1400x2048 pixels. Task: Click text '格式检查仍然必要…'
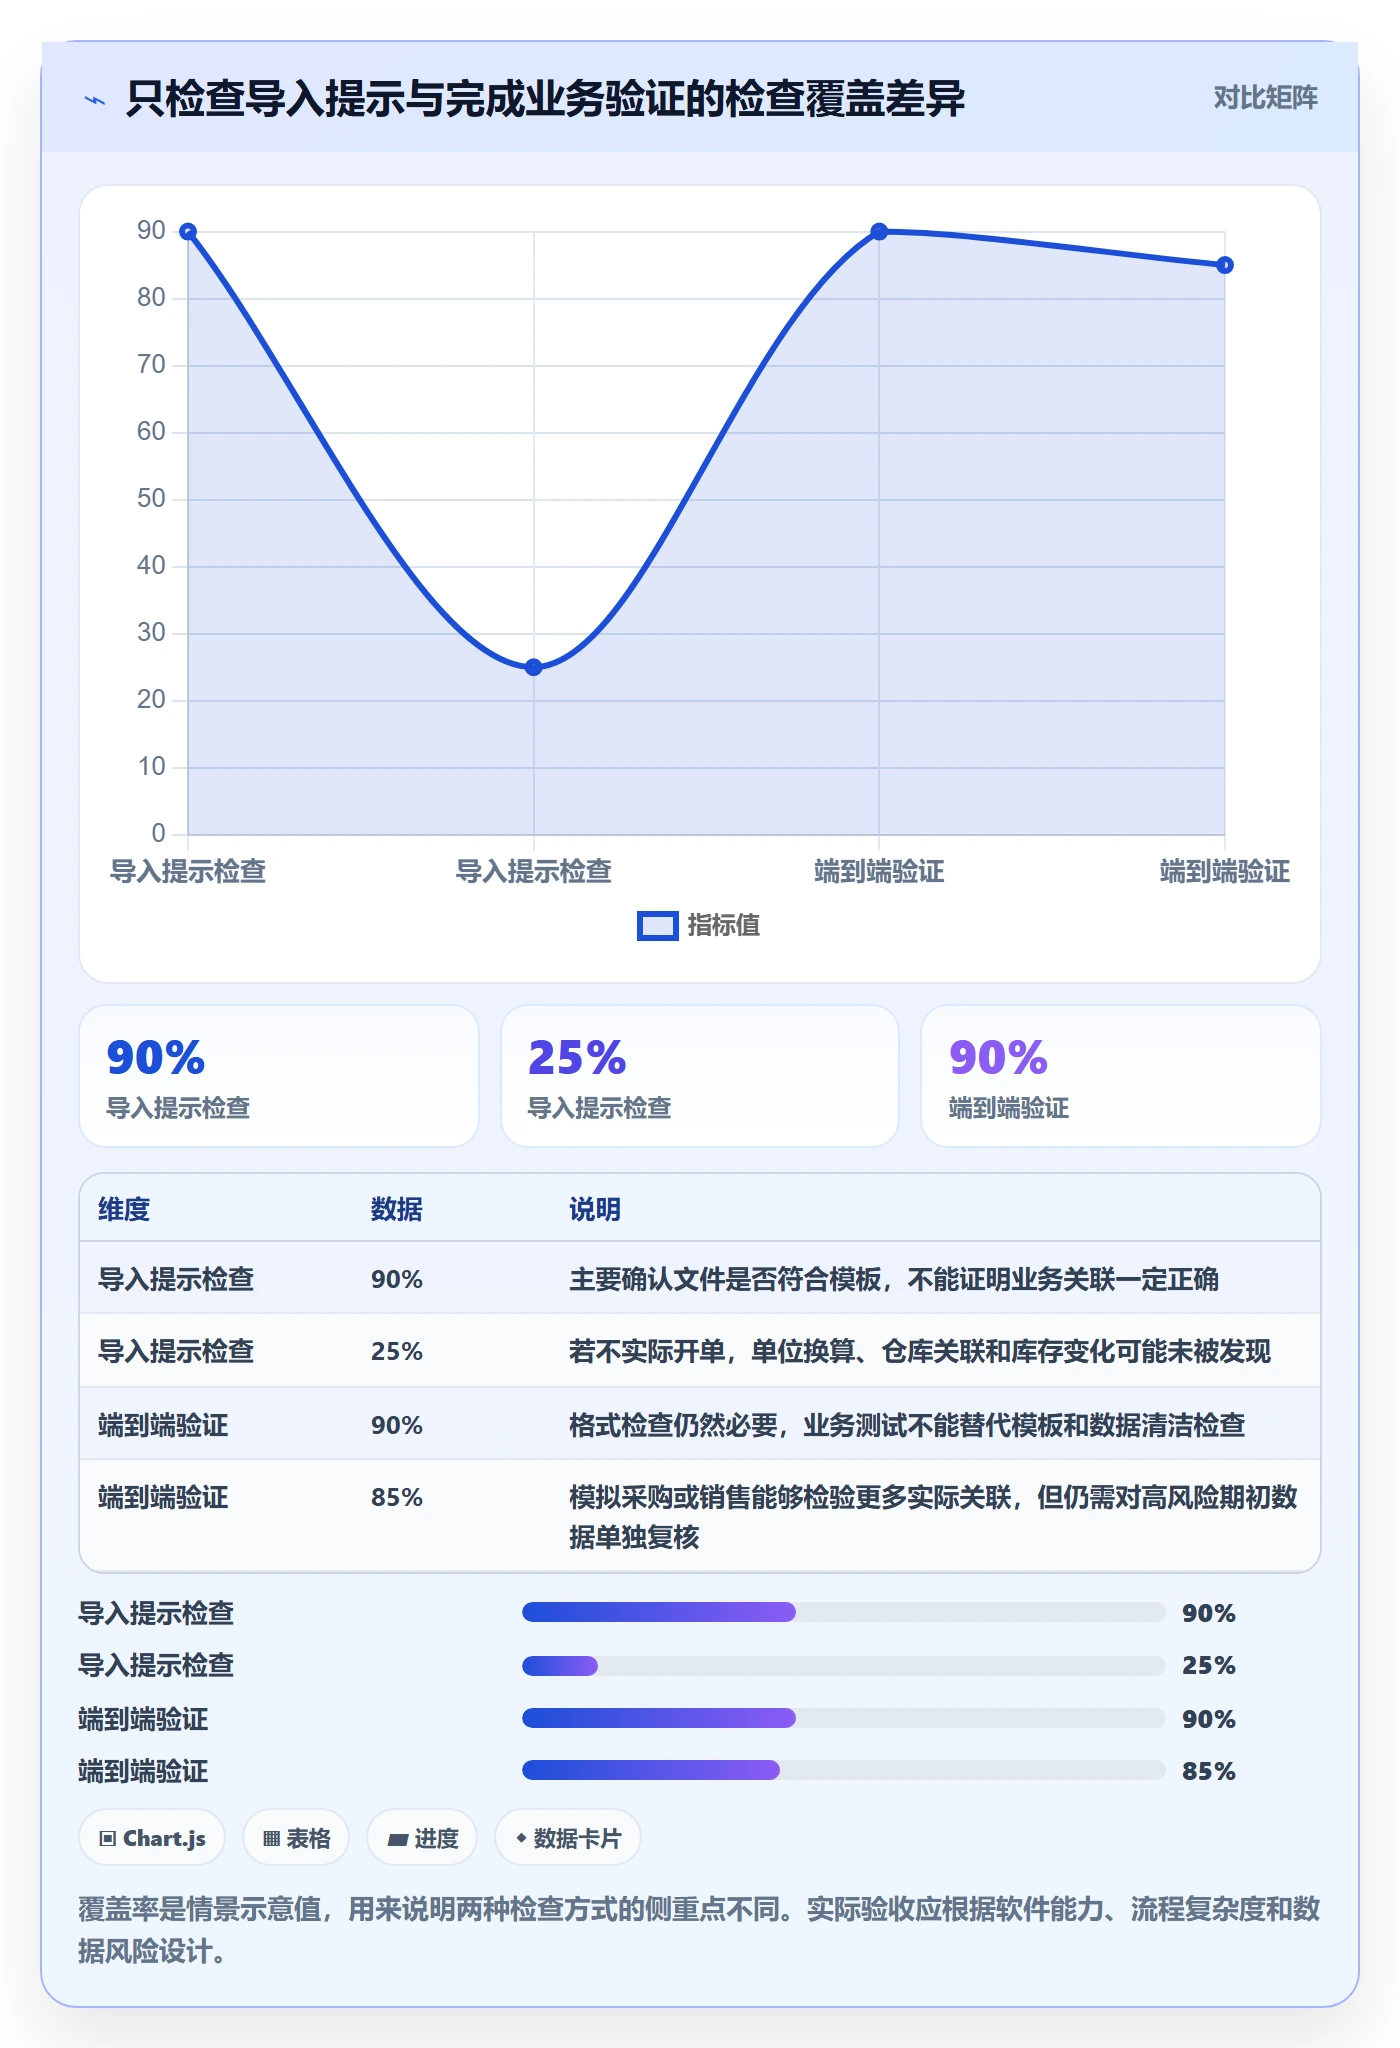click(x=907, y=1425)
